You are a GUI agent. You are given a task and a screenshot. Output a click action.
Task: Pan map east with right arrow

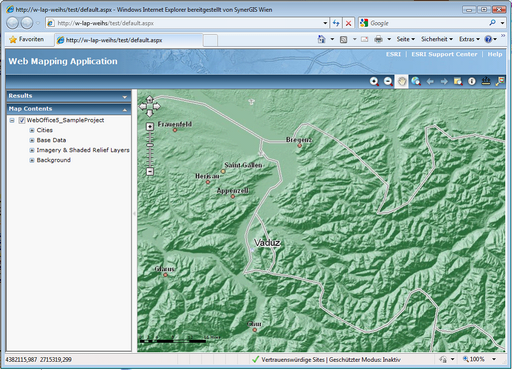pyautogui.click(x=157, y=106)
